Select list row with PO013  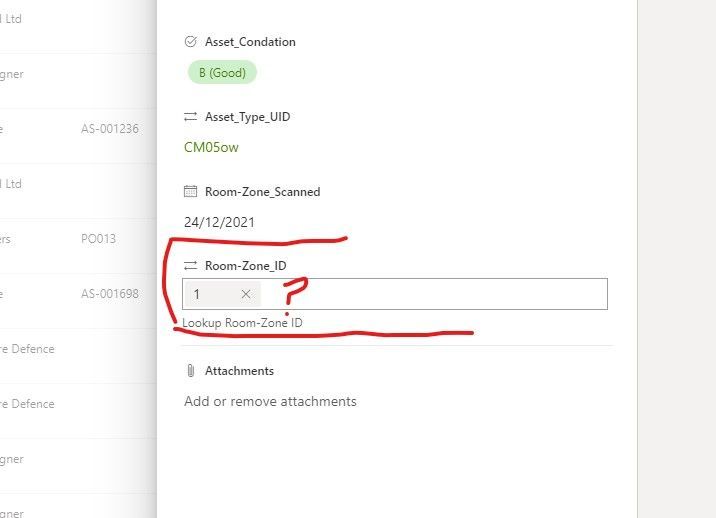[98, 239]
